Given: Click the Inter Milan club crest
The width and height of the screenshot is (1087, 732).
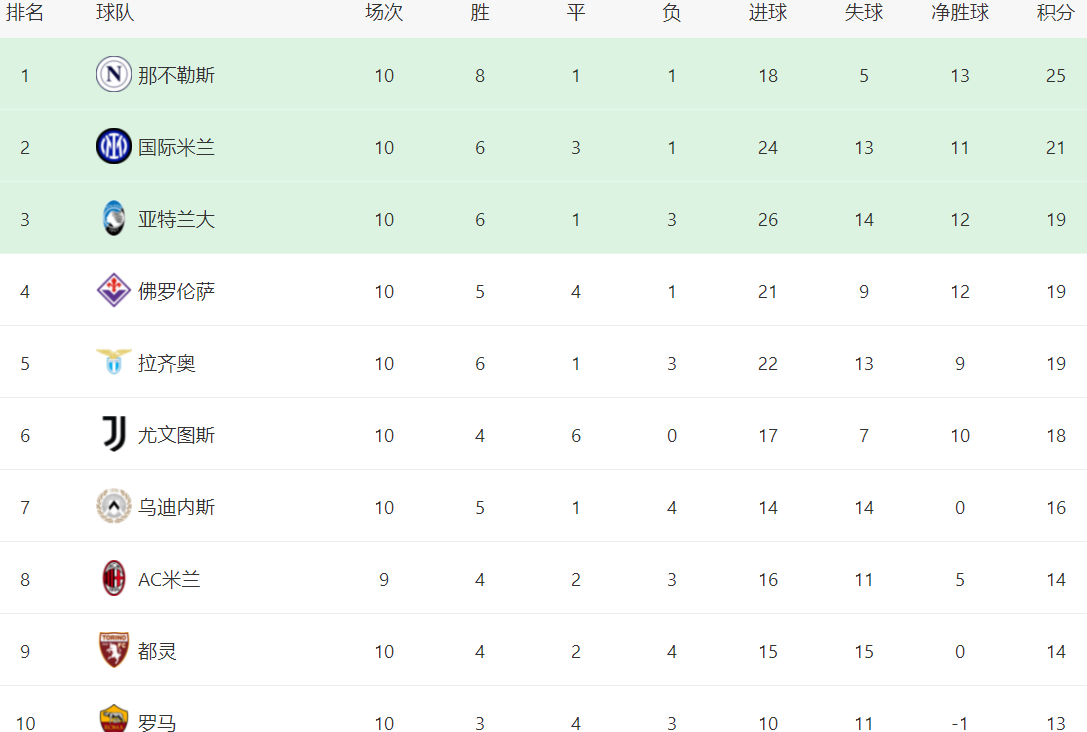Looking at the screenshot, I should tap(114, 147).
